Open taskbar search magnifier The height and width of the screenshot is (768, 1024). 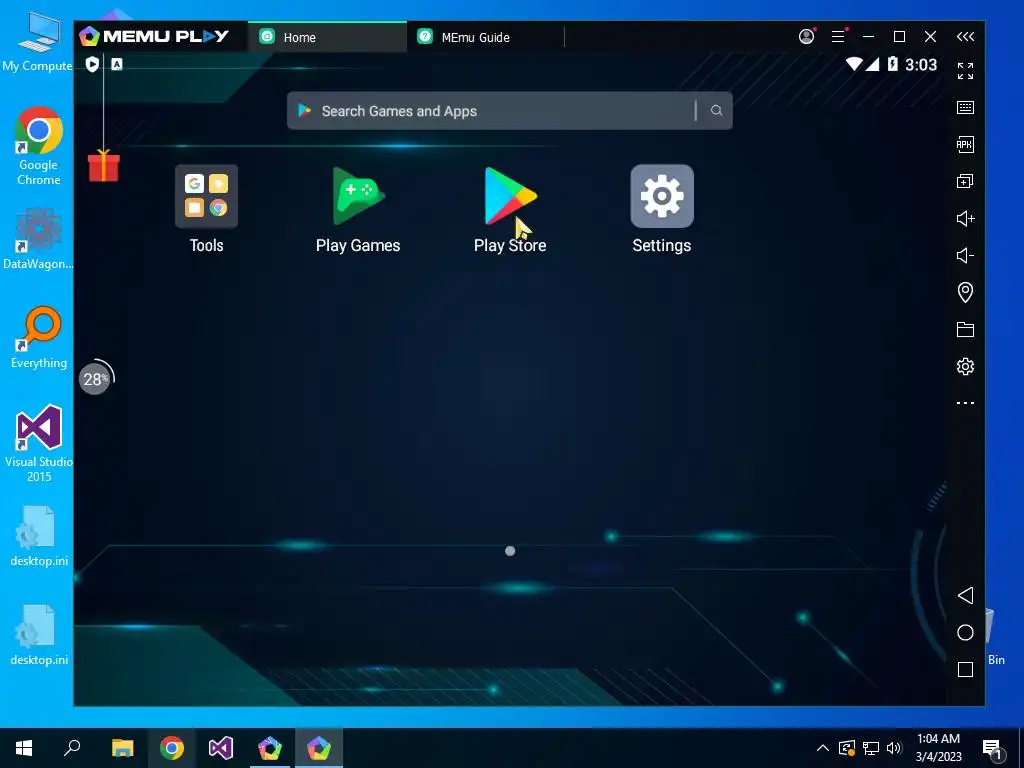[72, 748]
